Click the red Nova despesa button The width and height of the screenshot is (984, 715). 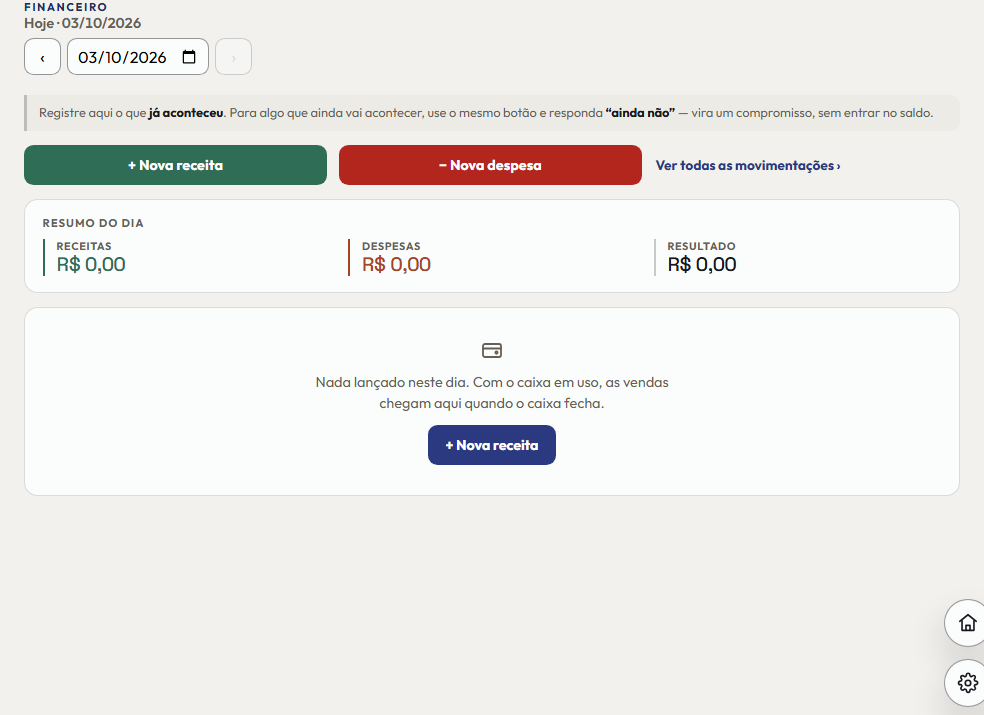tap(490, 165)
